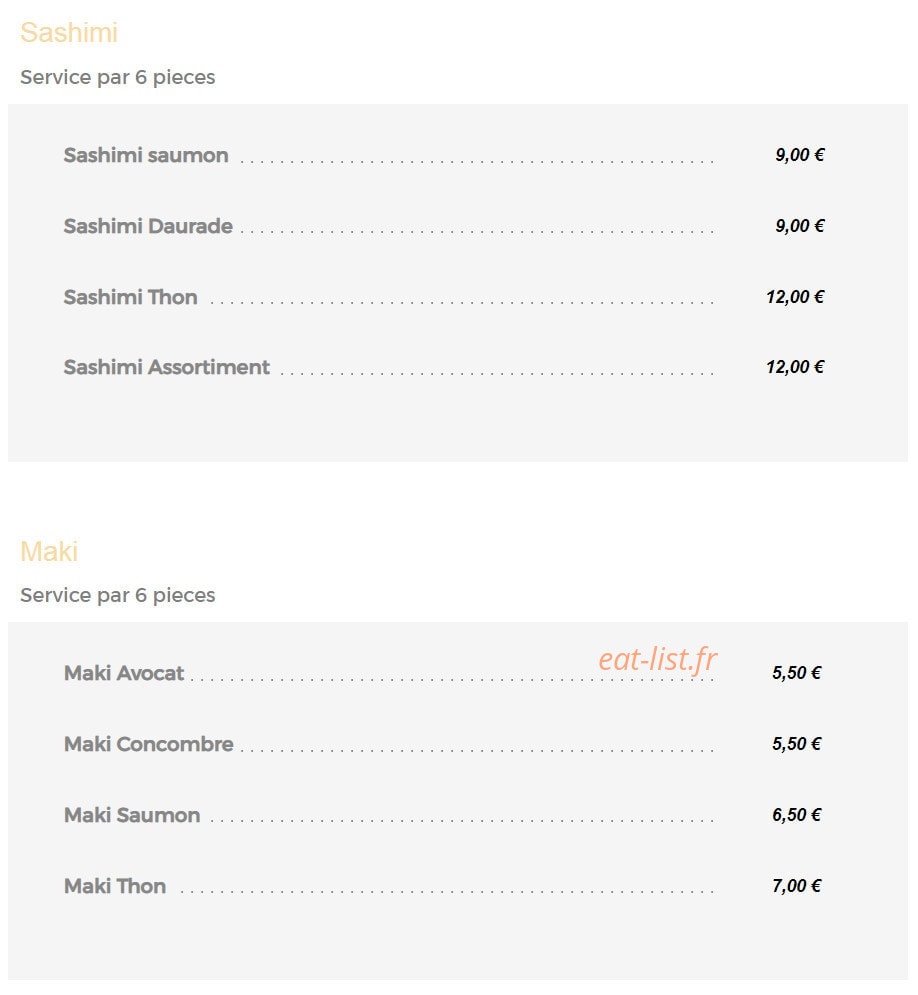Viewport: 918px width, 995px height.
Task: Select the Maki Thon menu item
Action: click(x=115, y=886)
